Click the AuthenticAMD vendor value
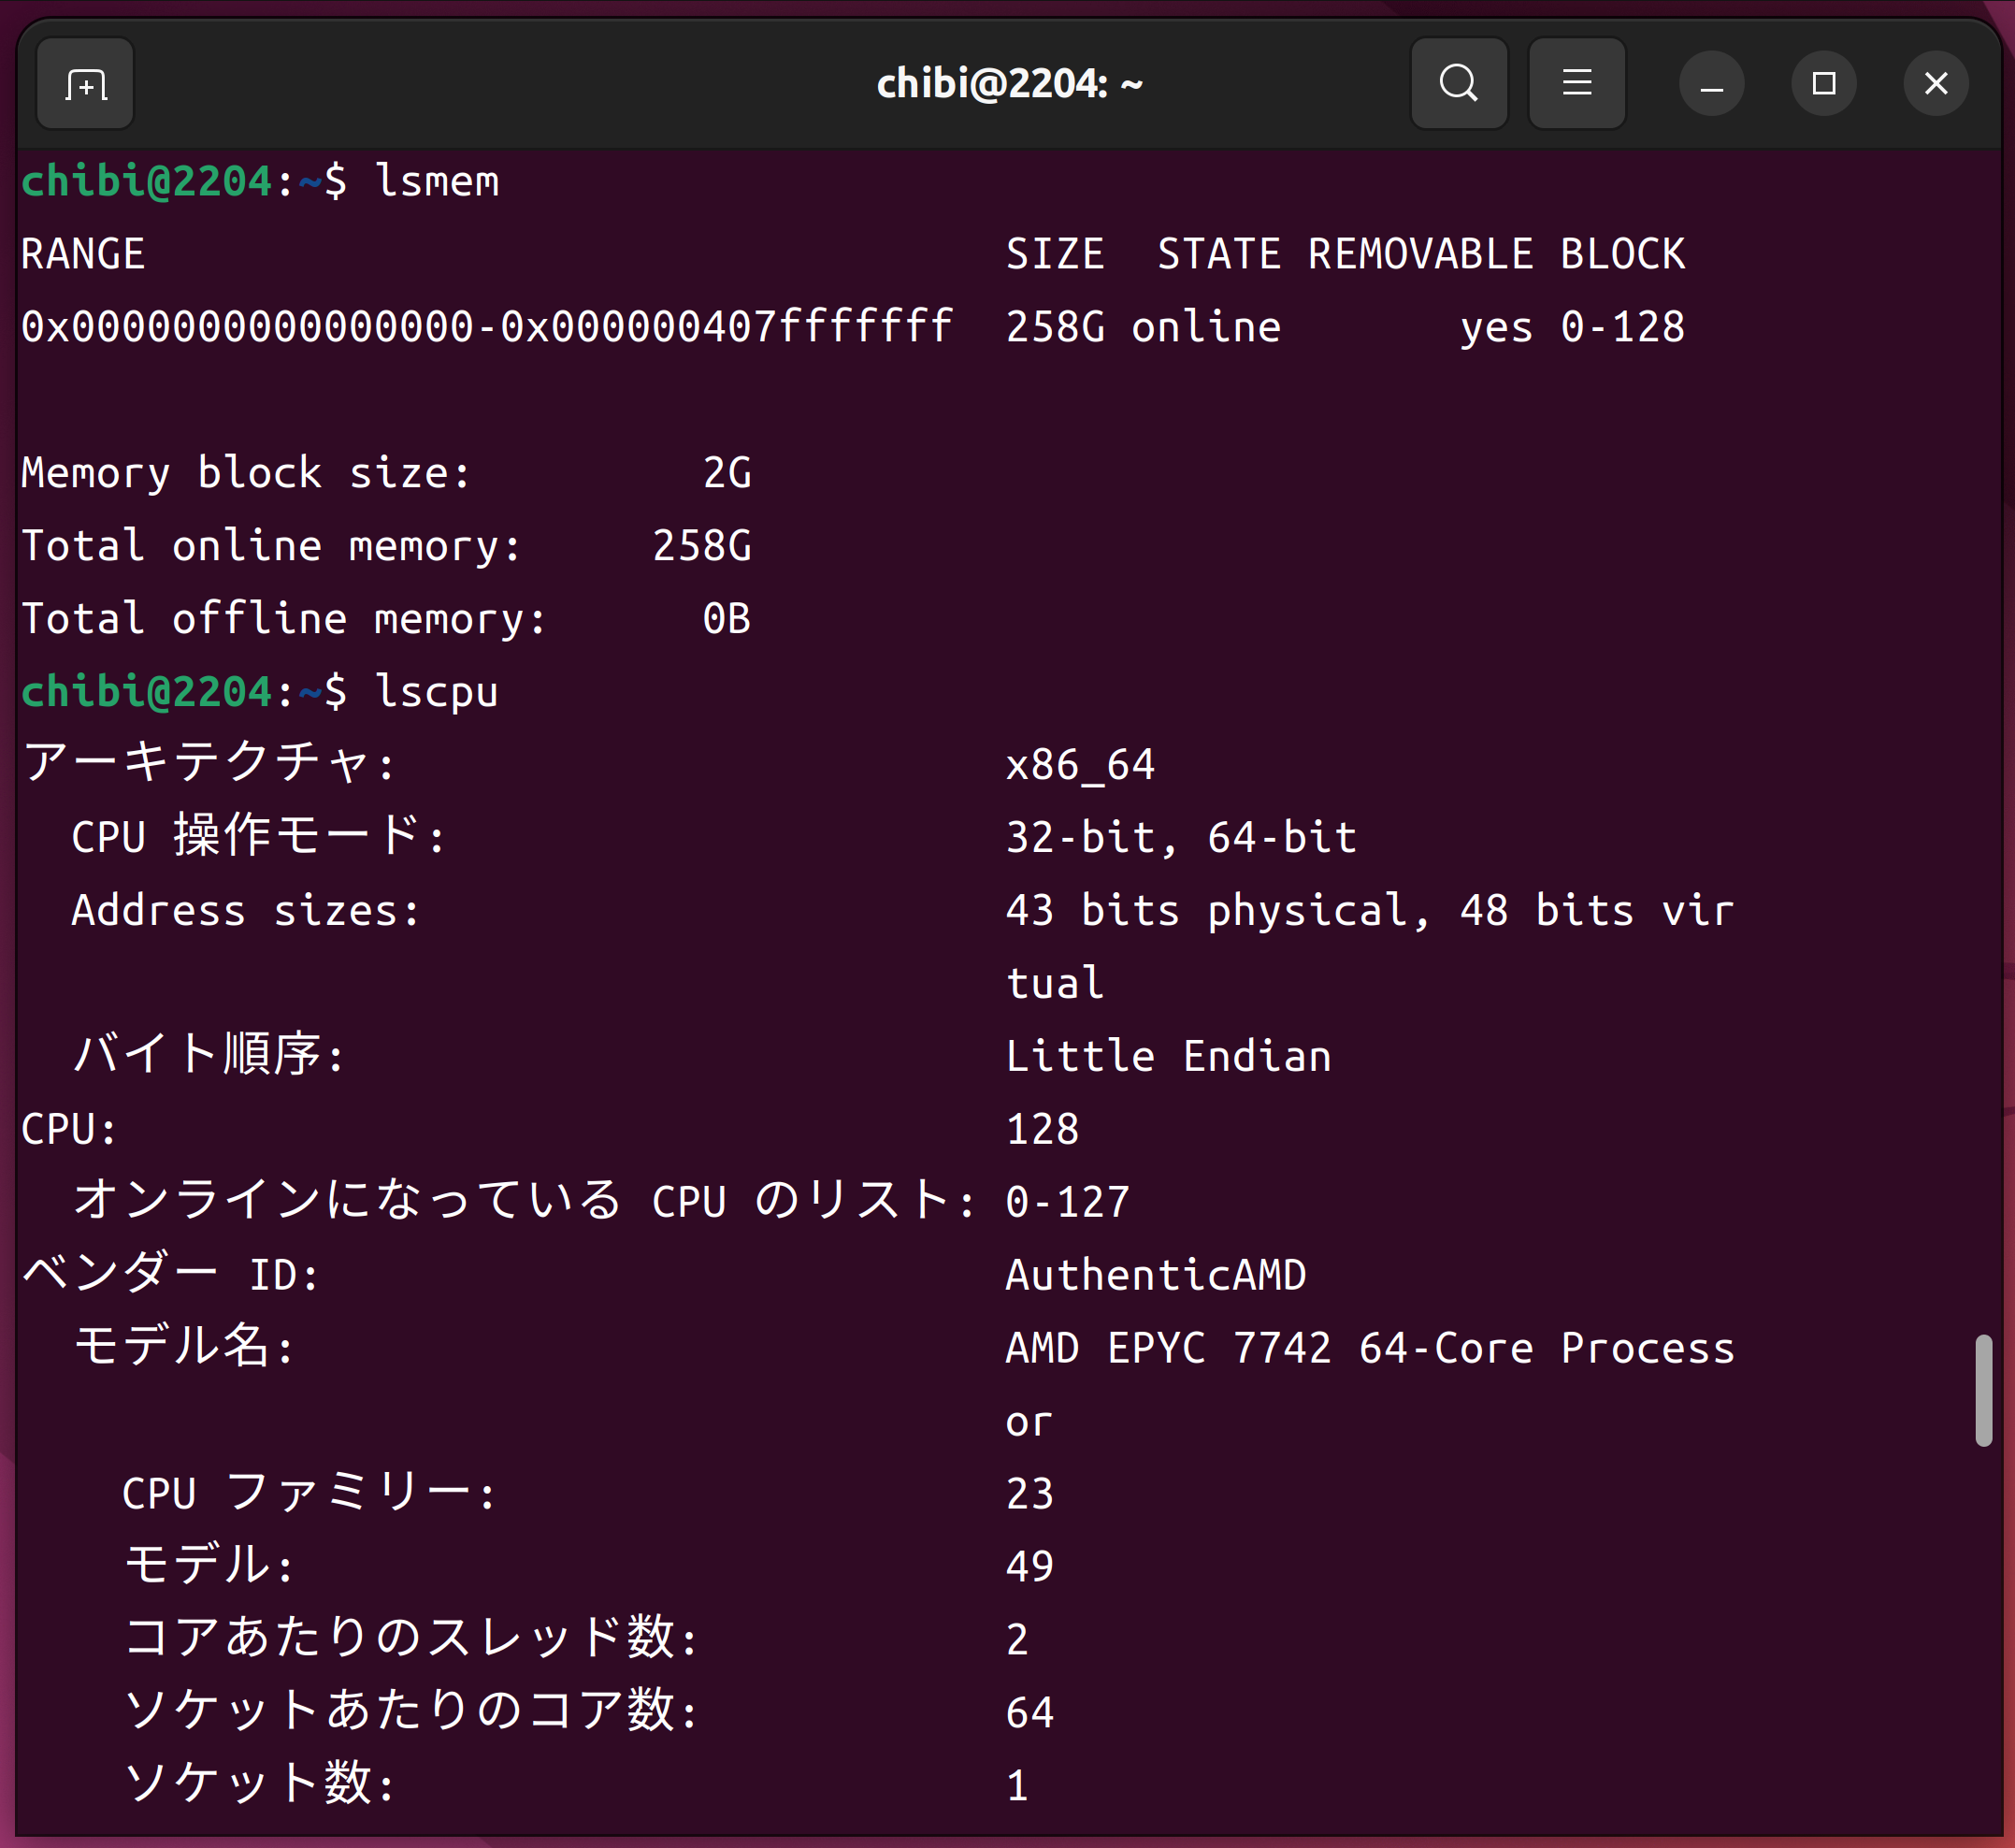 tap(1155, 1275)
